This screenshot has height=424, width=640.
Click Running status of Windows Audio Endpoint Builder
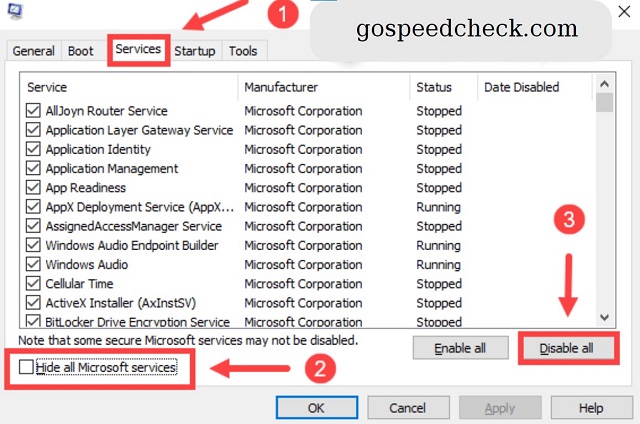click(x=438, y=245)
